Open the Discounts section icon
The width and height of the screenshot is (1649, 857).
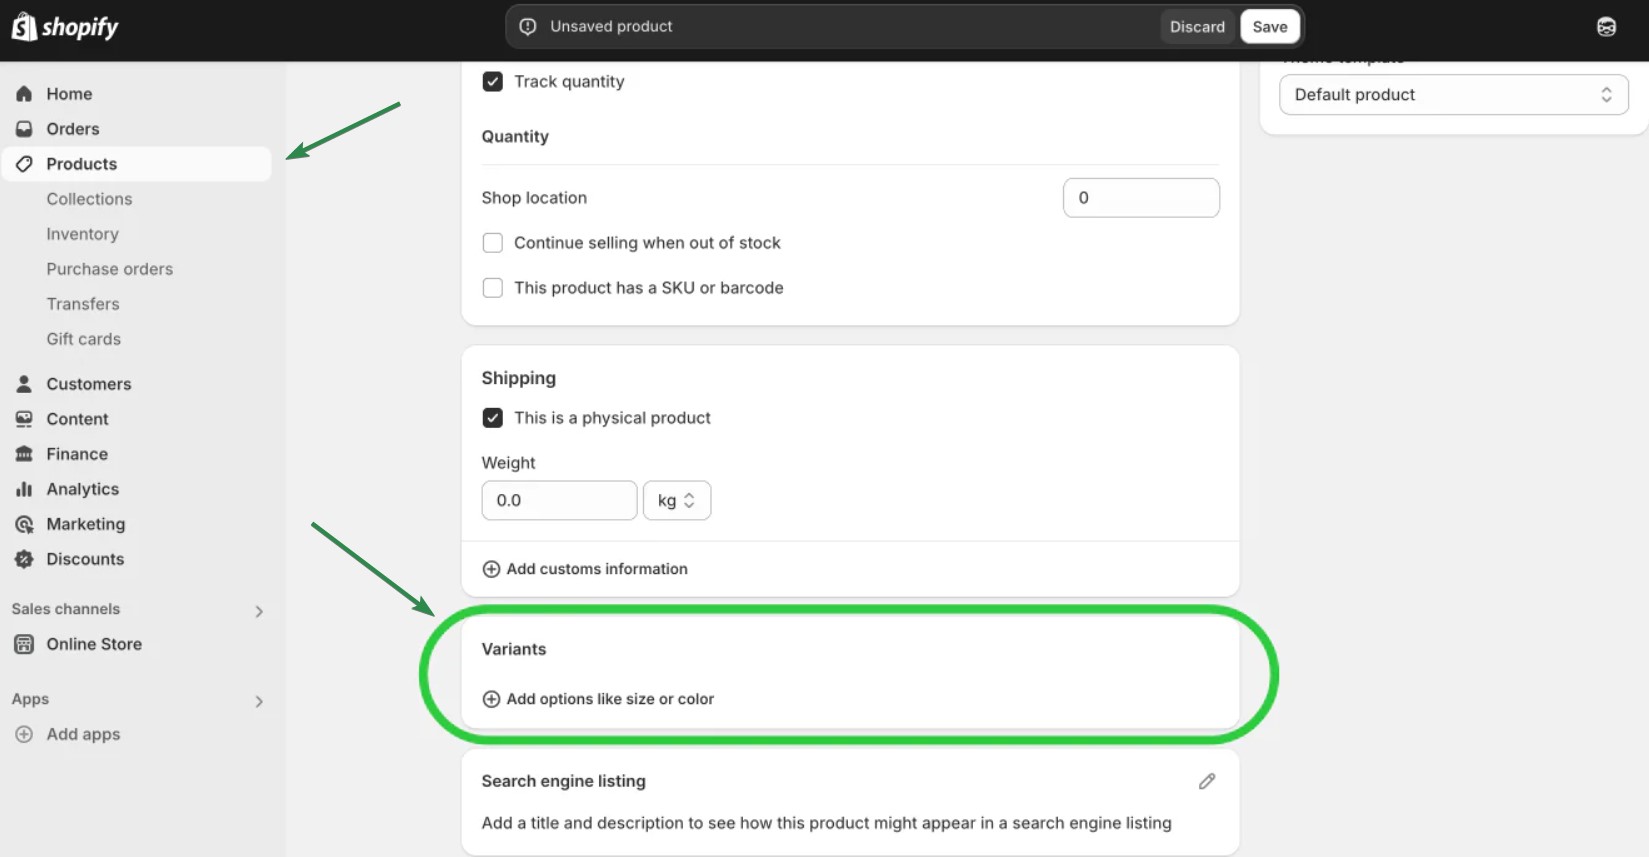point(23,559)
